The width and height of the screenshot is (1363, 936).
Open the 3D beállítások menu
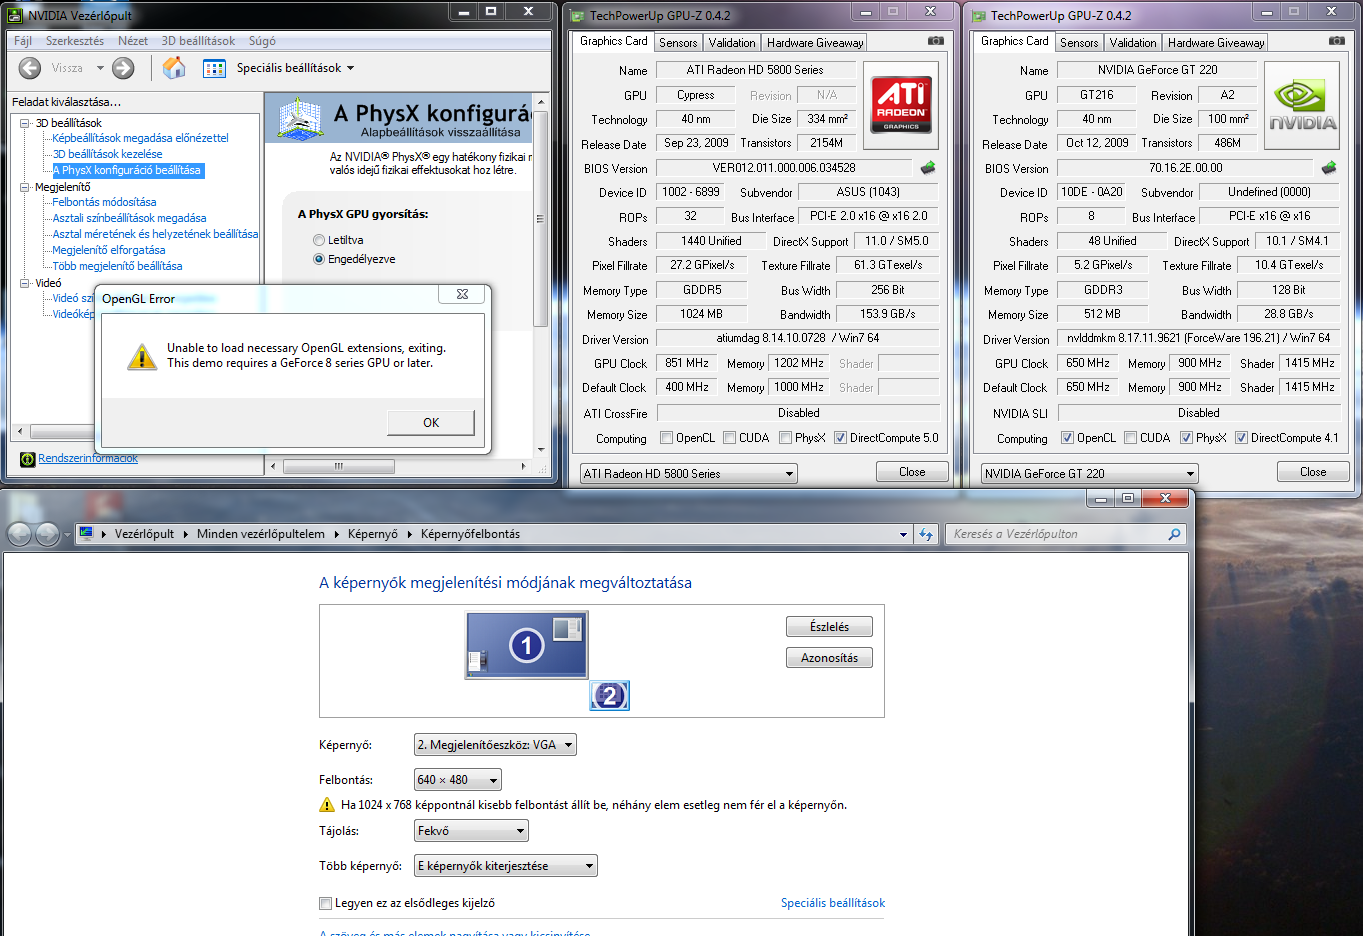[198, 41]
